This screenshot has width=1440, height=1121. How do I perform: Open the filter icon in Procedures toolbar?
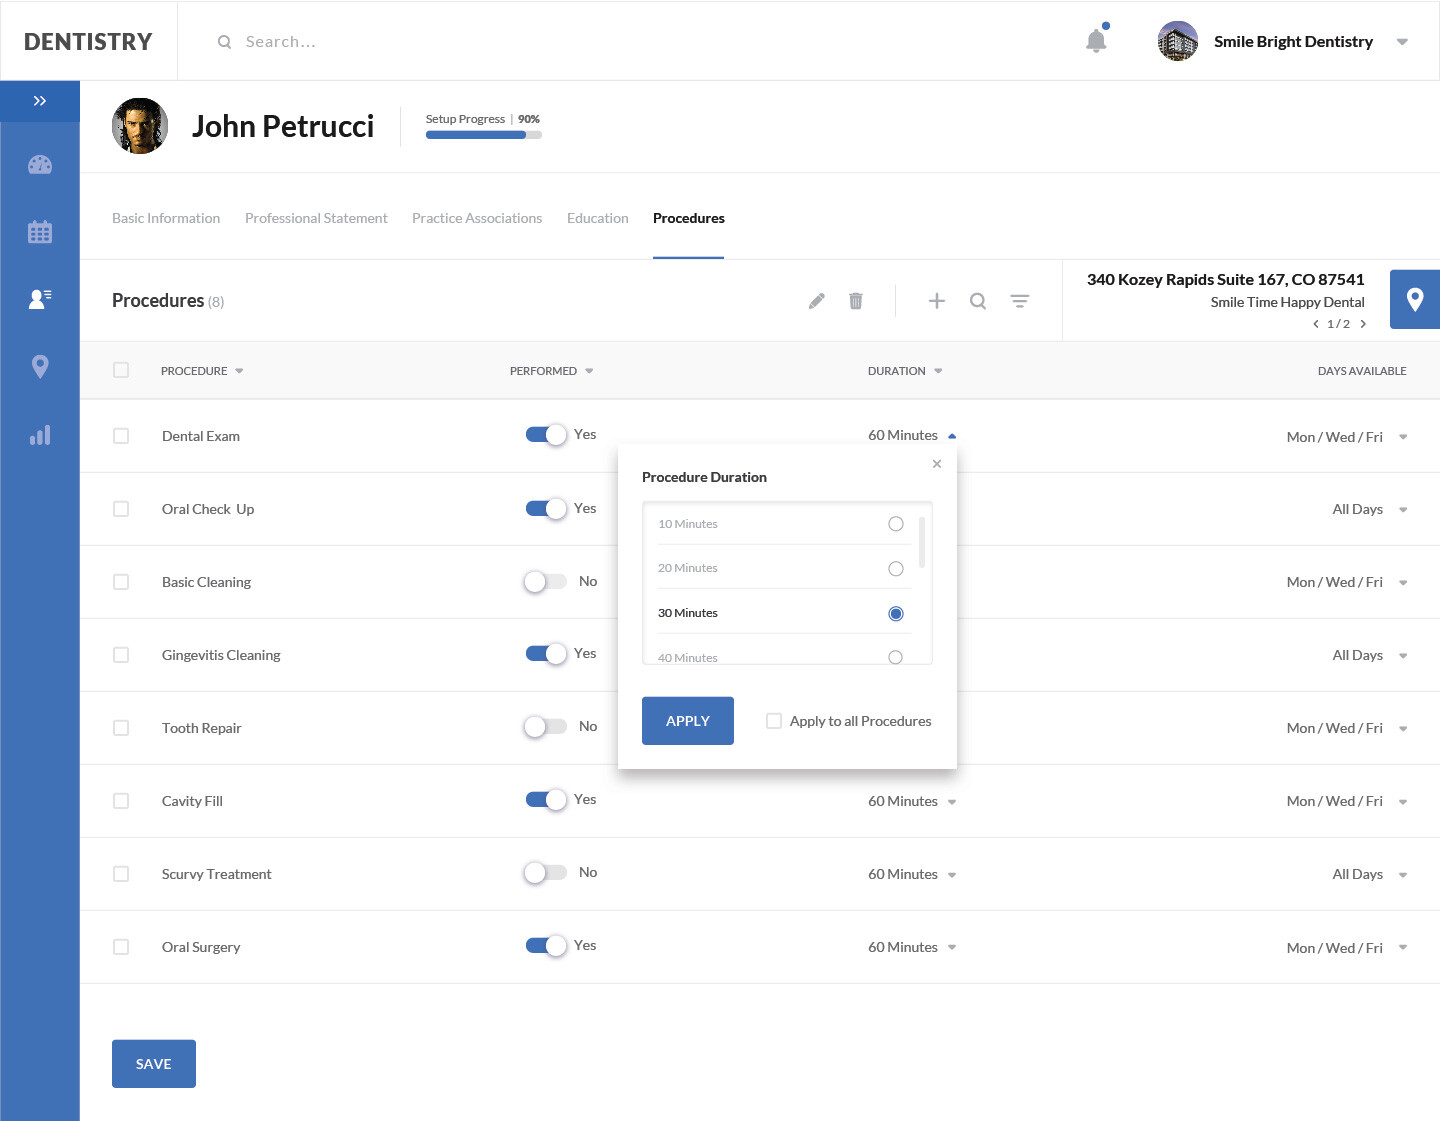coord(1019,301)
